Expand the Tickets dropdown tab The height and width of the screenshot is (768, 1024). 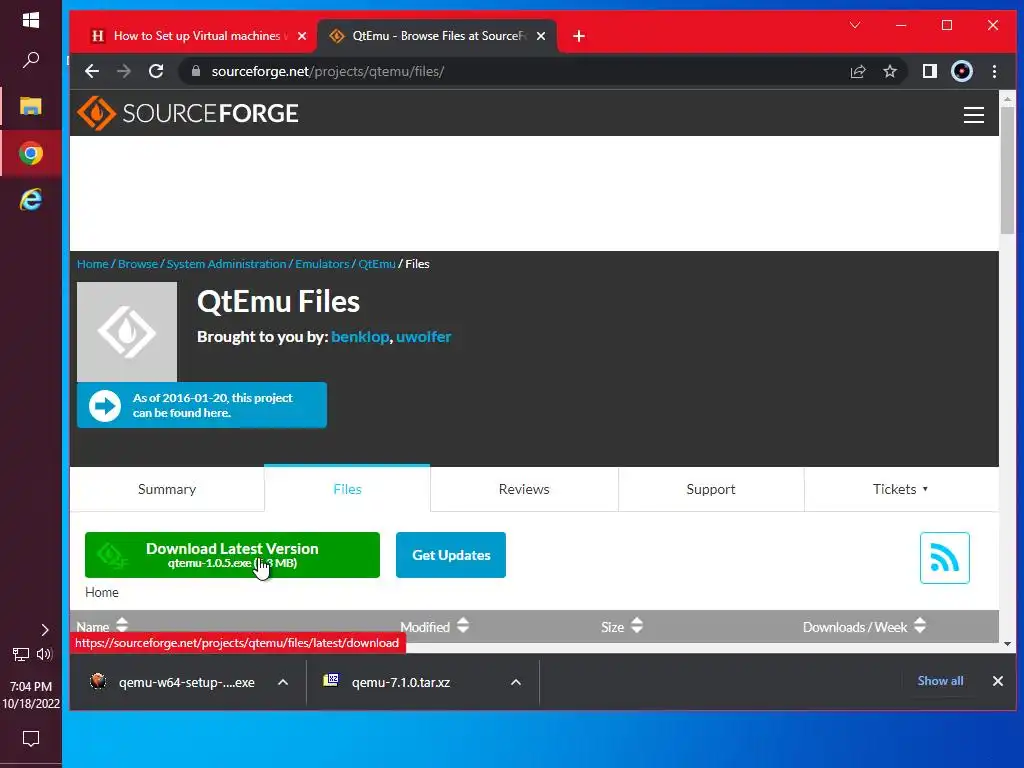pos(901,489)
